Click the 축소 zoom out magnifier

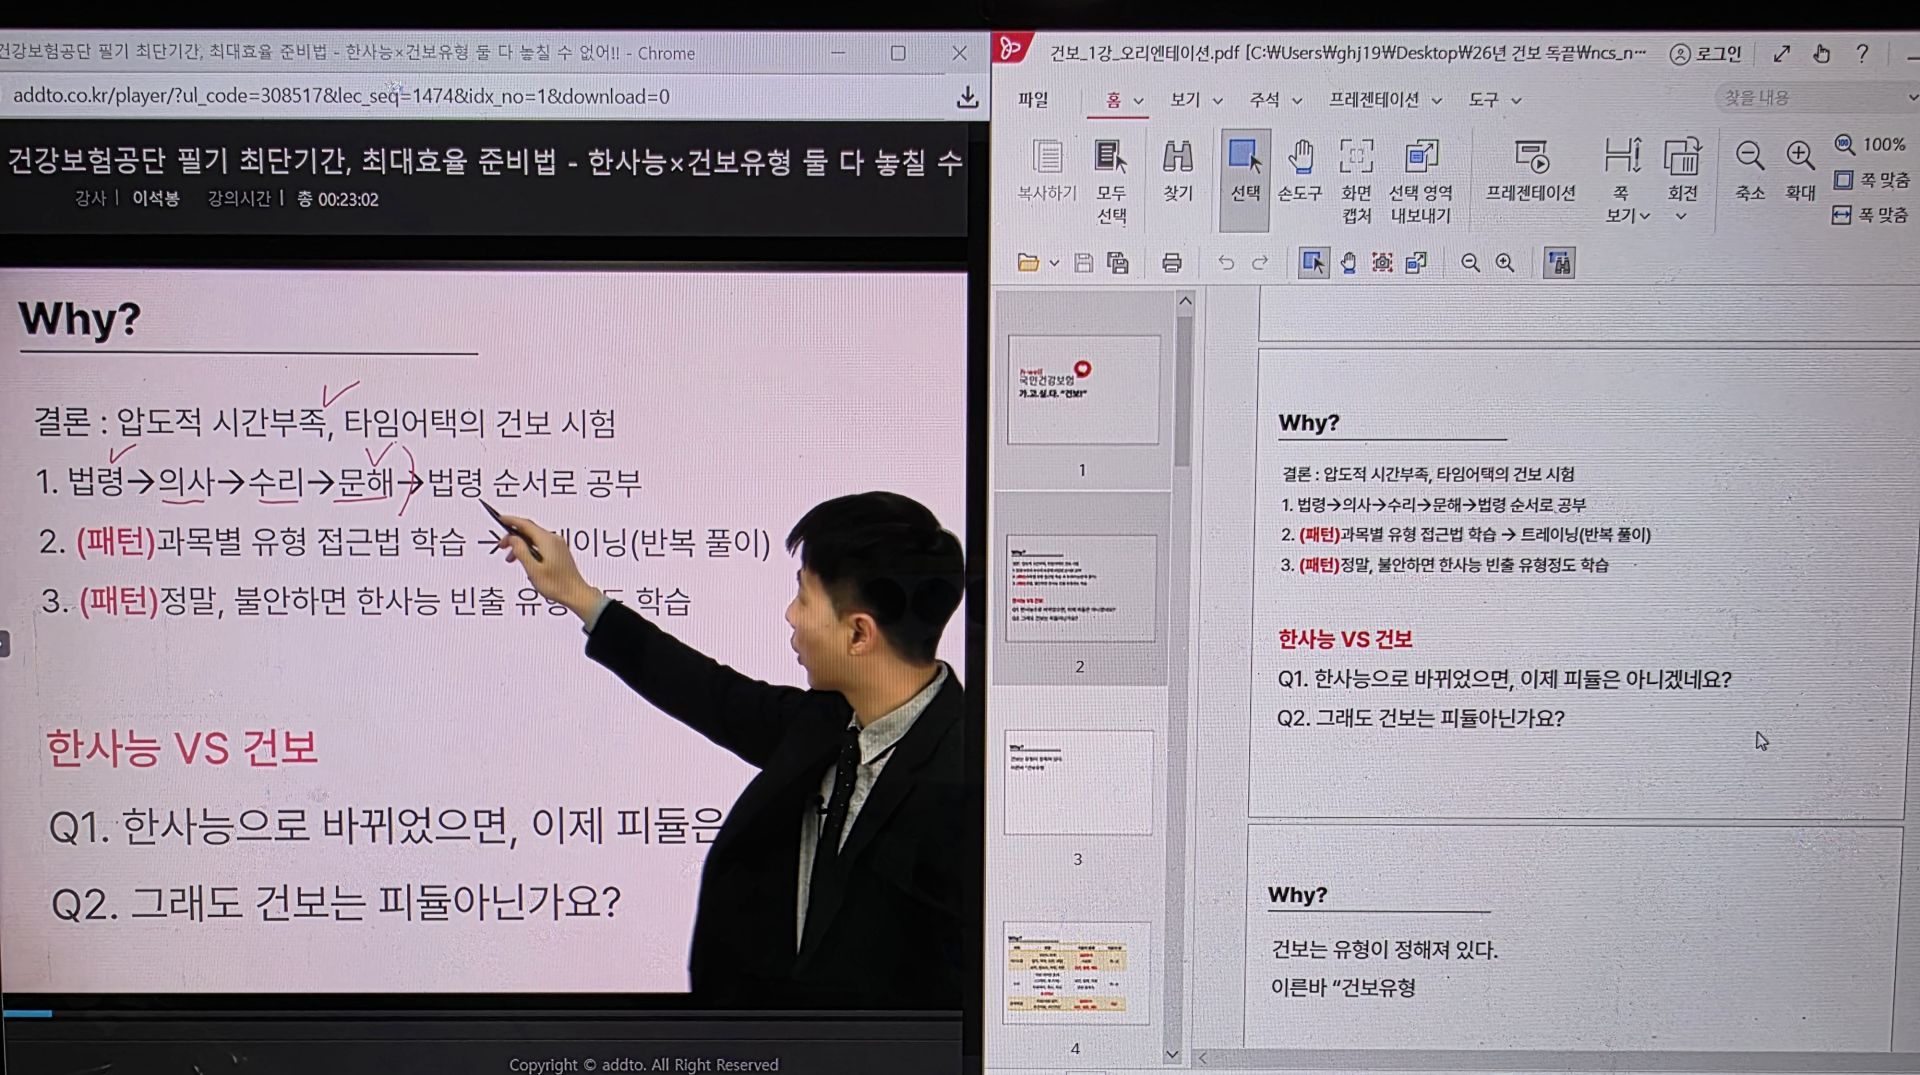pyautogui.click(x=1749, y=168)
